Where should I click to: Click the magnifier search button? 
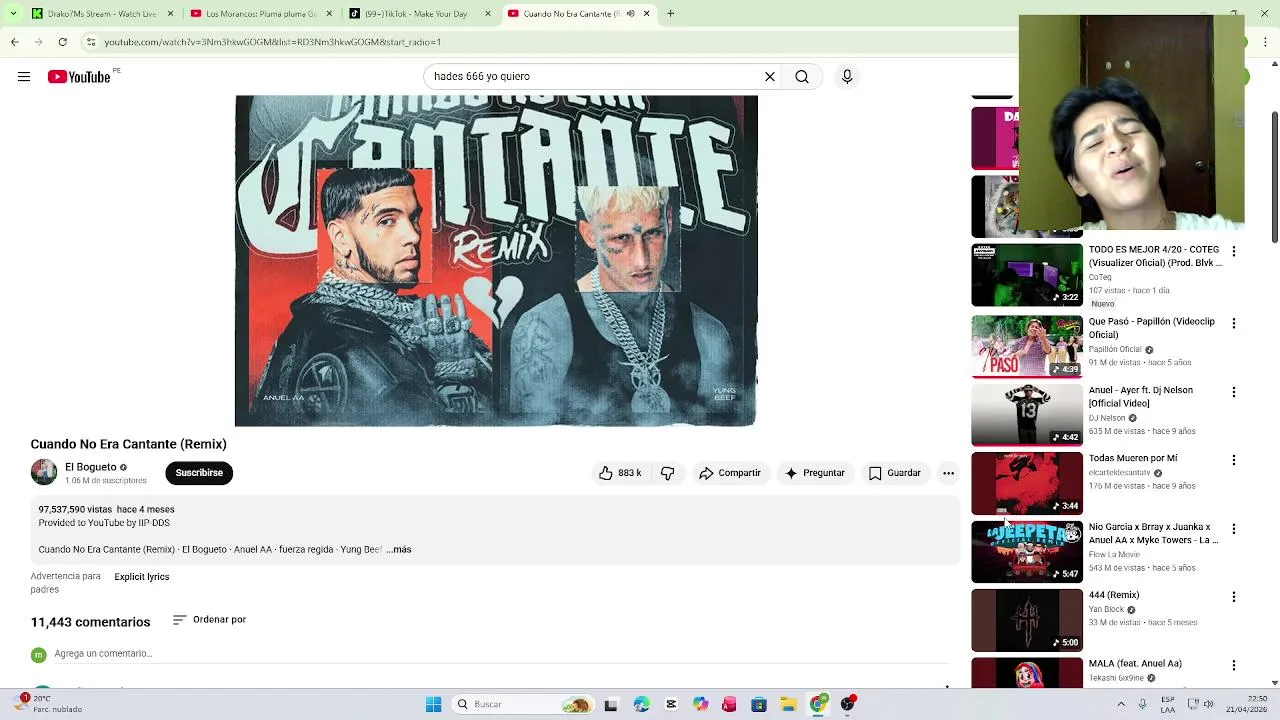(x=802, y=77)
